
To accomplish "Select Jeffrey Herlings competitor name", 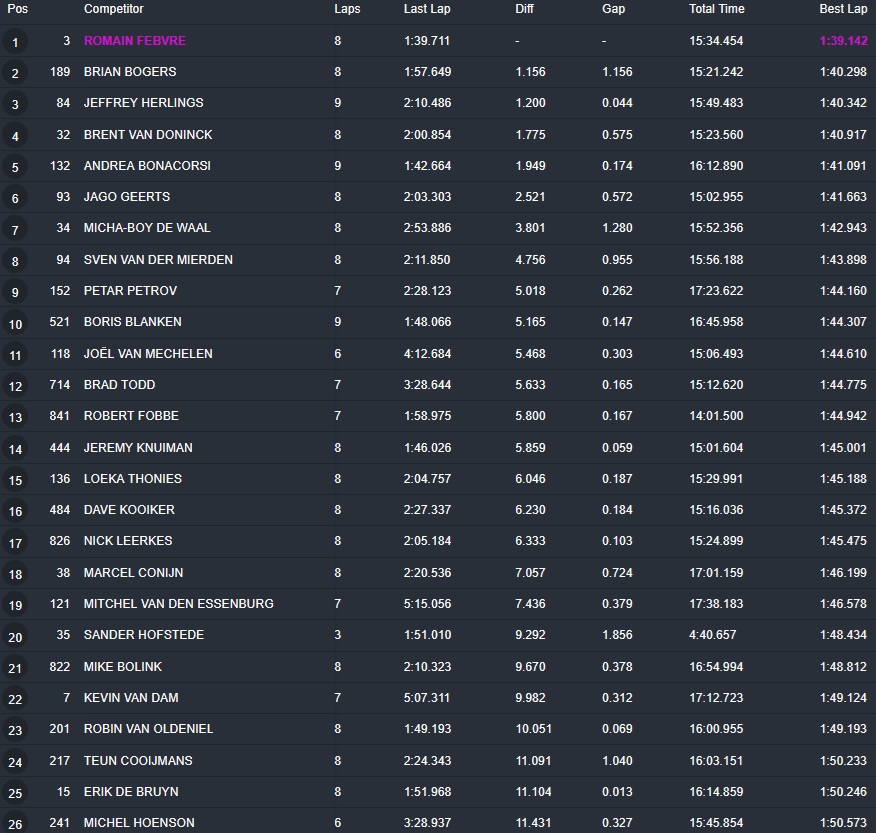I will (143, 103).
